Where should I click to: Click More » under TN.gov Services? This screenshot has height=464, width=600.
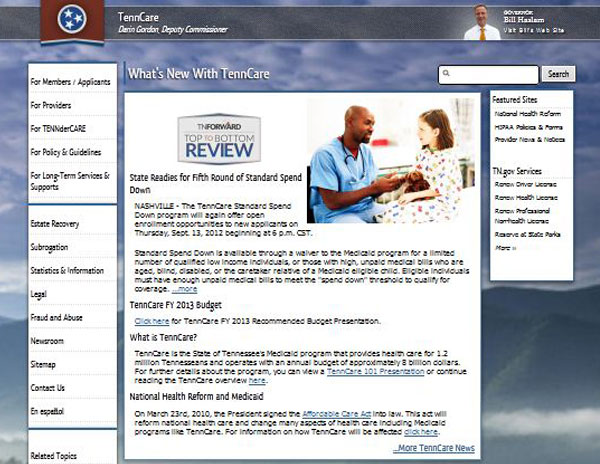[x=505, y=248]
